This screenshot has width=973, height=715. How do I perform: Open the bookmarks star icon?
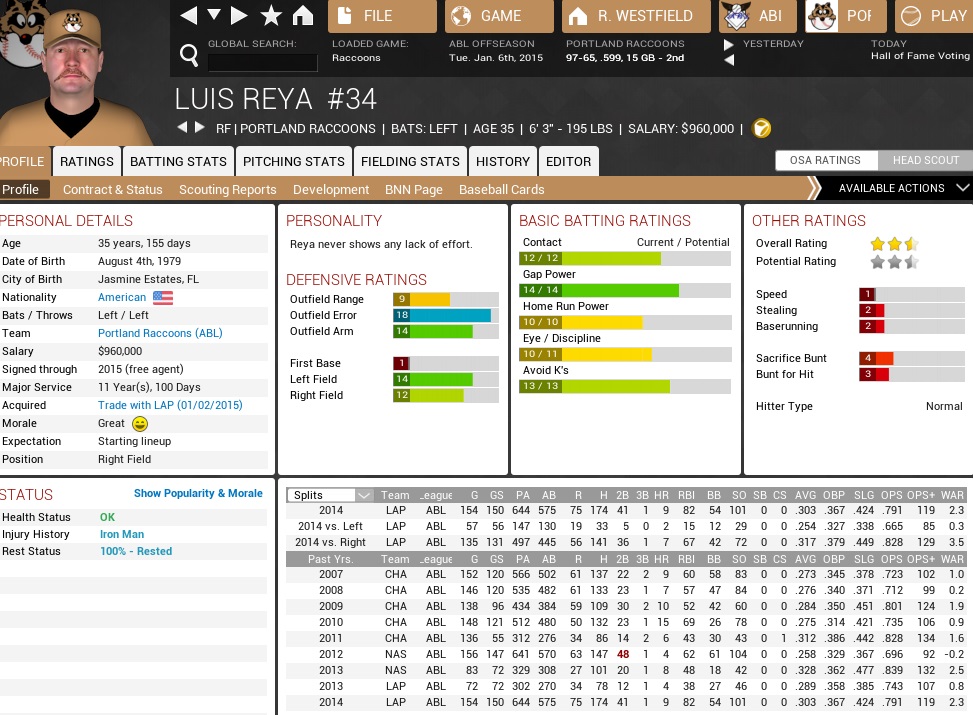(x=270, y=16)
